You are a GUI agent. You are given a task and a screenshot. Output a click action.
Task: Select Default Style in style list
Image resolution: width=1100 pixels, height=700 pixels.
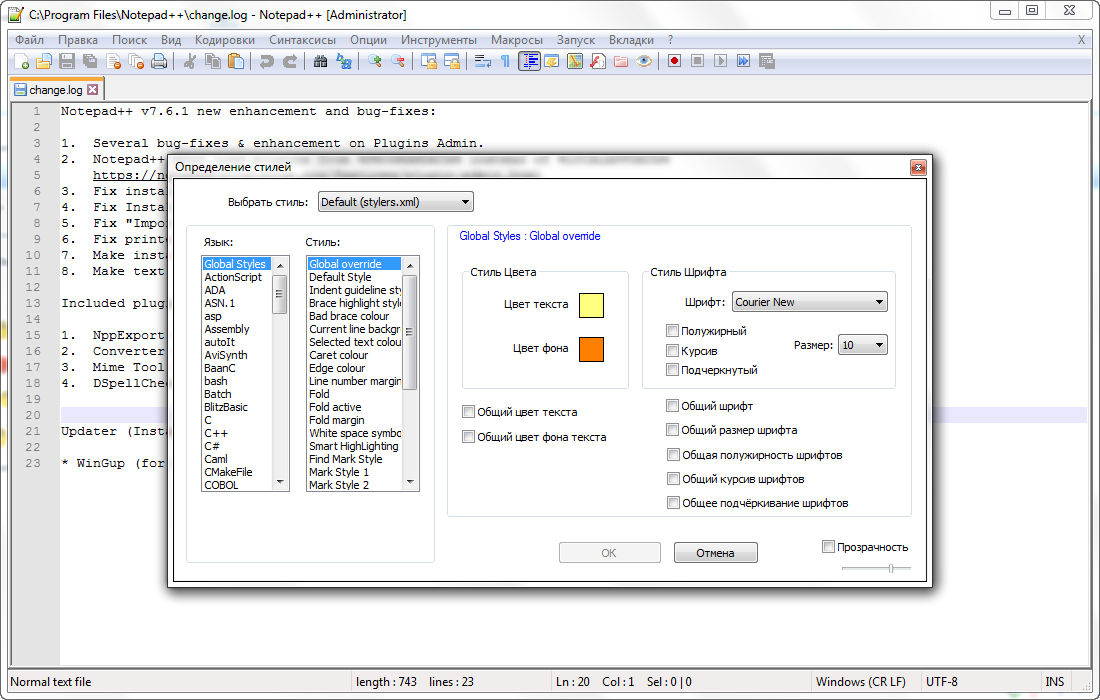pos(340,277)
